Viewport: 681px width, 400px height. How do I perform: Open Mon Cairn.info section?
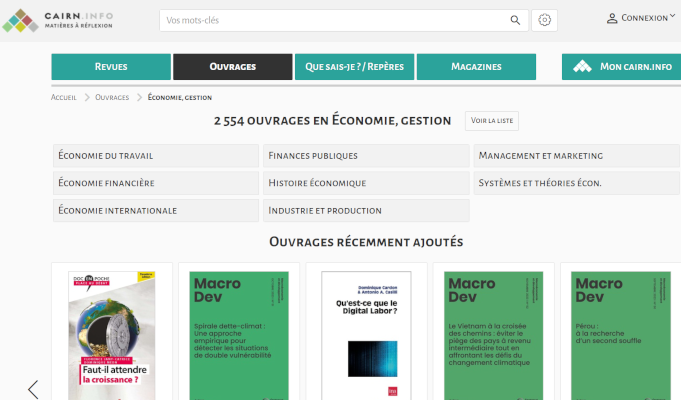click(x=621, y=67)
